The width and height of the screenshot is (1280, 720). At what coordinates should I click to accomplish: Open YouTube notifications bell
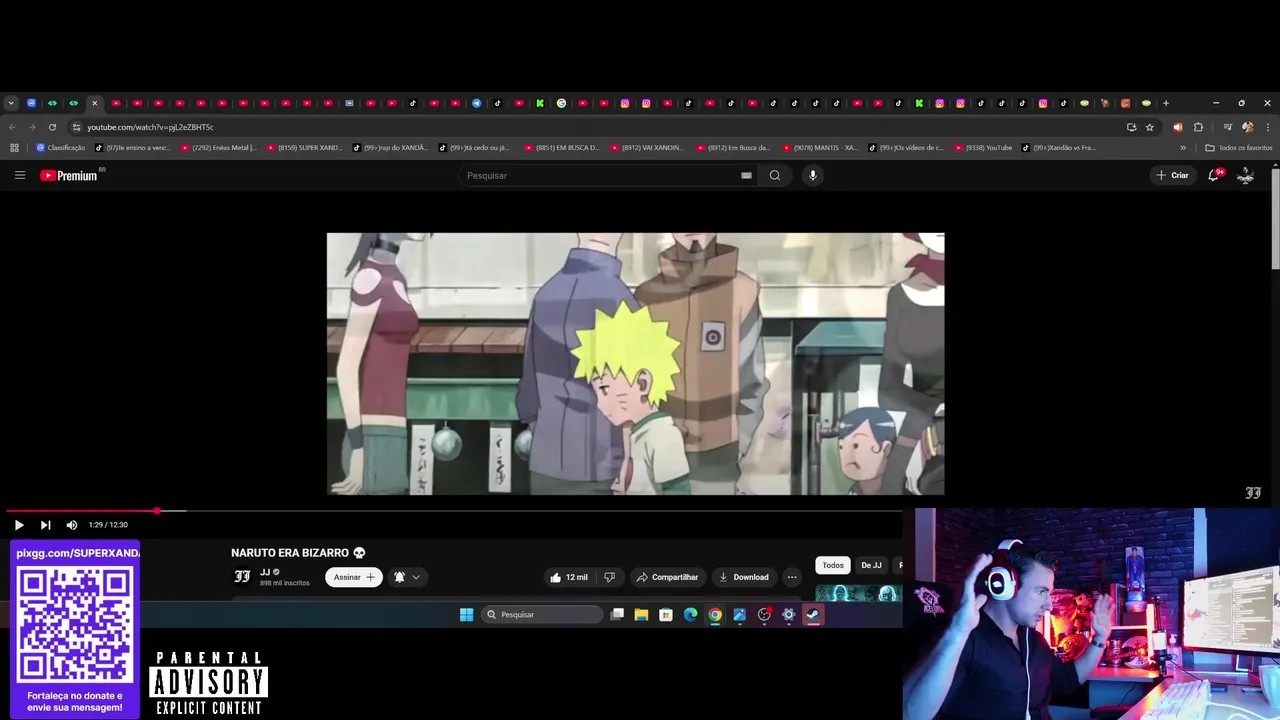[x=1214, y=175]
